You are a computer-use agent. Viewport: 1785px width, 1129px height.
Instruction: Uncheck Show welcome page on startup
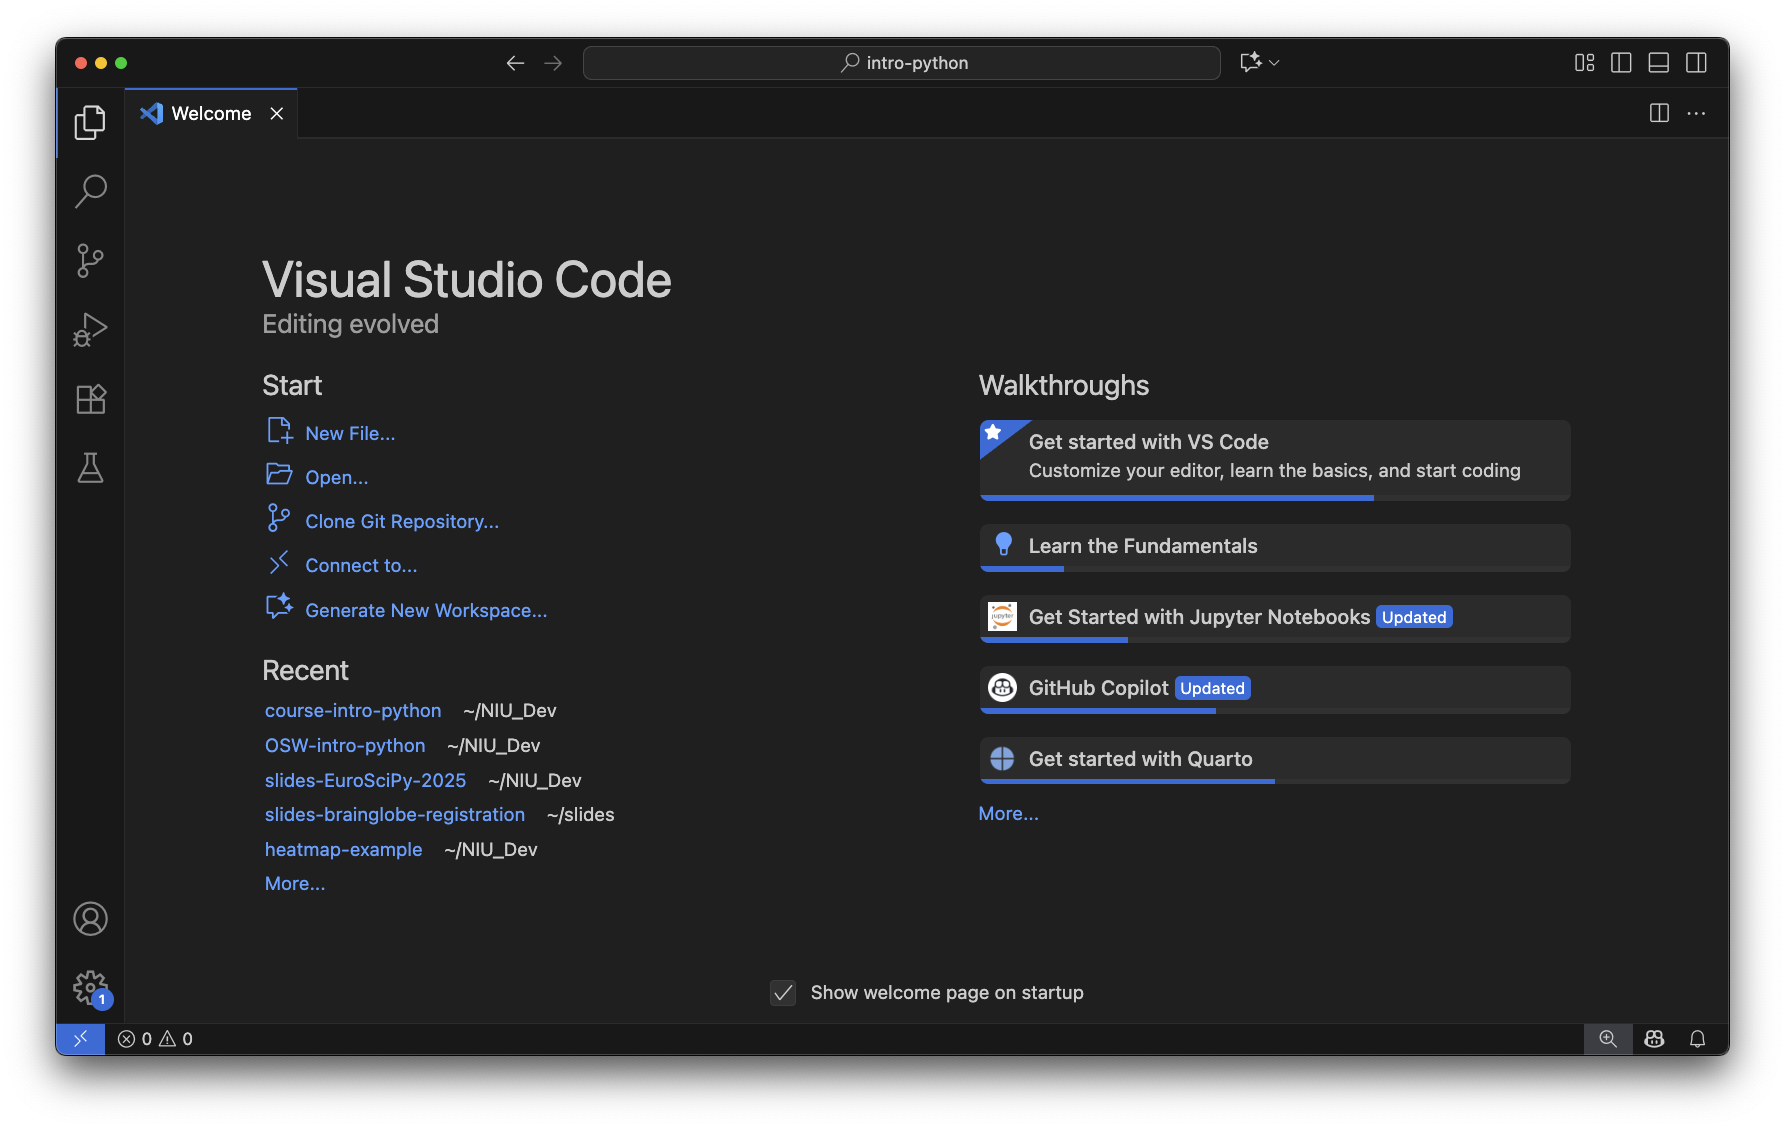tap(783, 993)
